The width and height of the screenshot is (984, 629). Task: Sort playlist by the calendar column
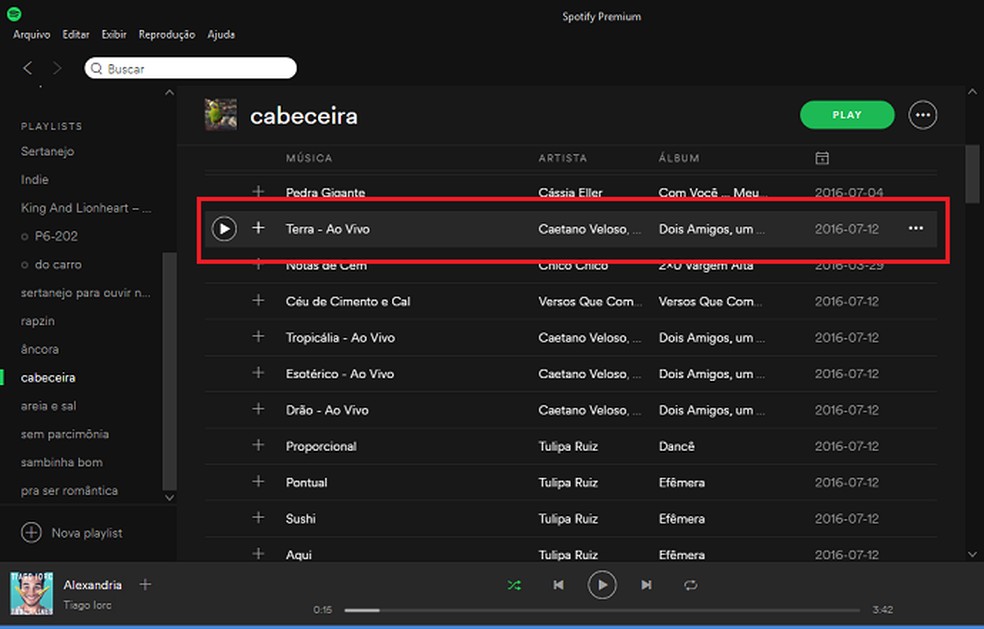[x=822, y=157]
